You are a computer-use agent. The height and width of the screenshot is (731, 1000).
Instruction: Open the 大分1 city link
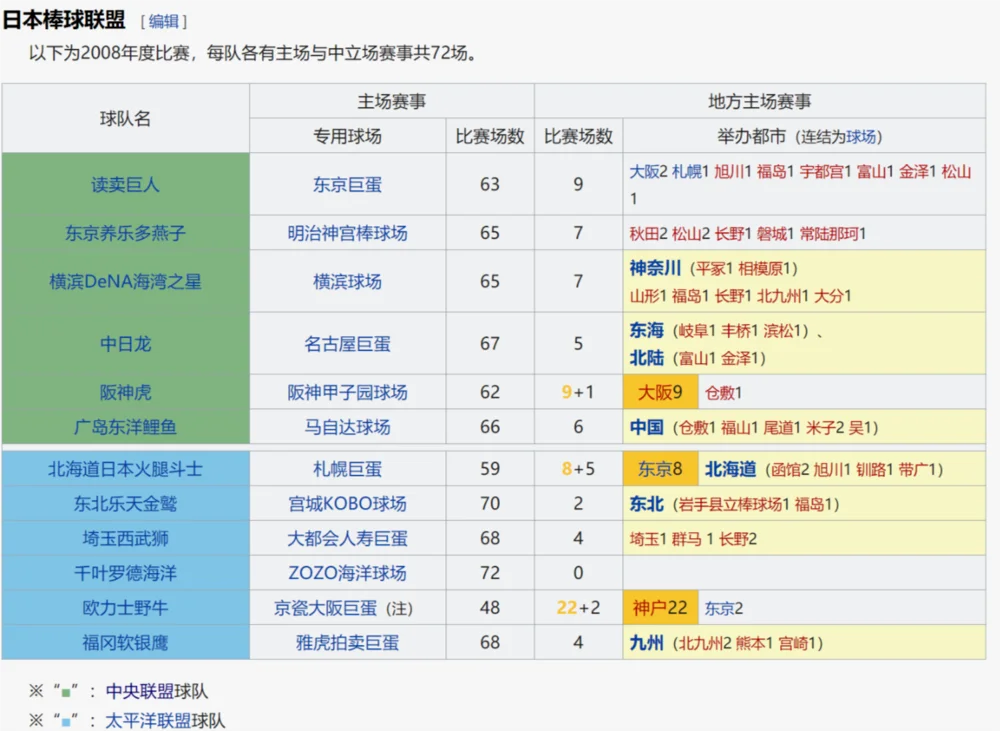pos(833,296)
